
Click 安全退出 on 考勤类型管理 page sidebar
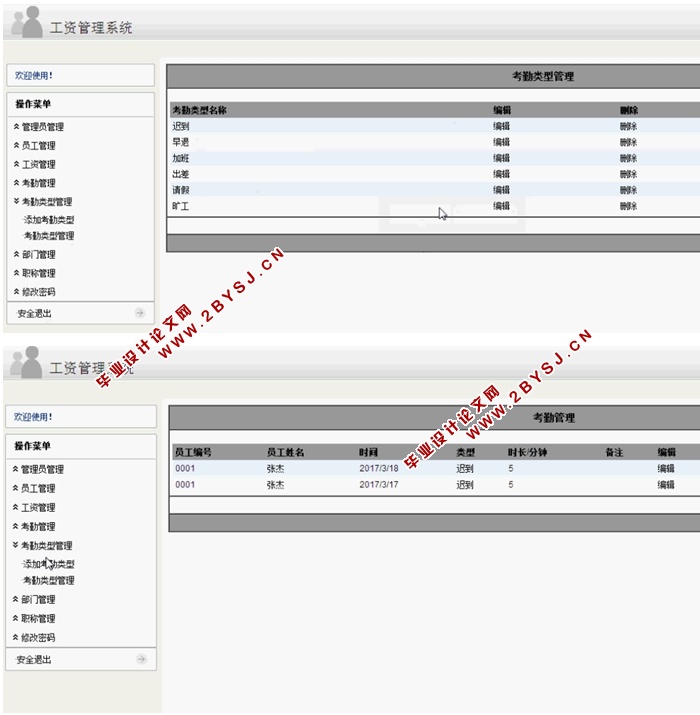(x=34, y=313)
